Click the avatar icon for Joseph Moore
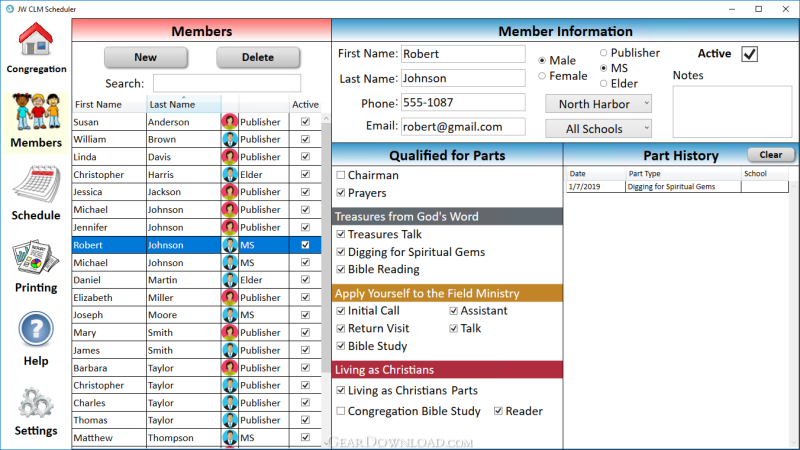 click(230, 315)
